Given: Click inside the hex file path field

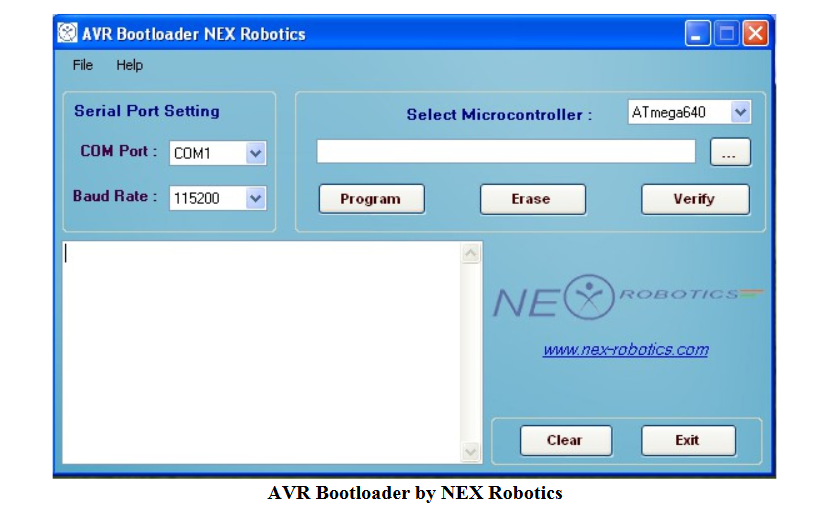Looking at the screenshot, I should coord(505,152).
